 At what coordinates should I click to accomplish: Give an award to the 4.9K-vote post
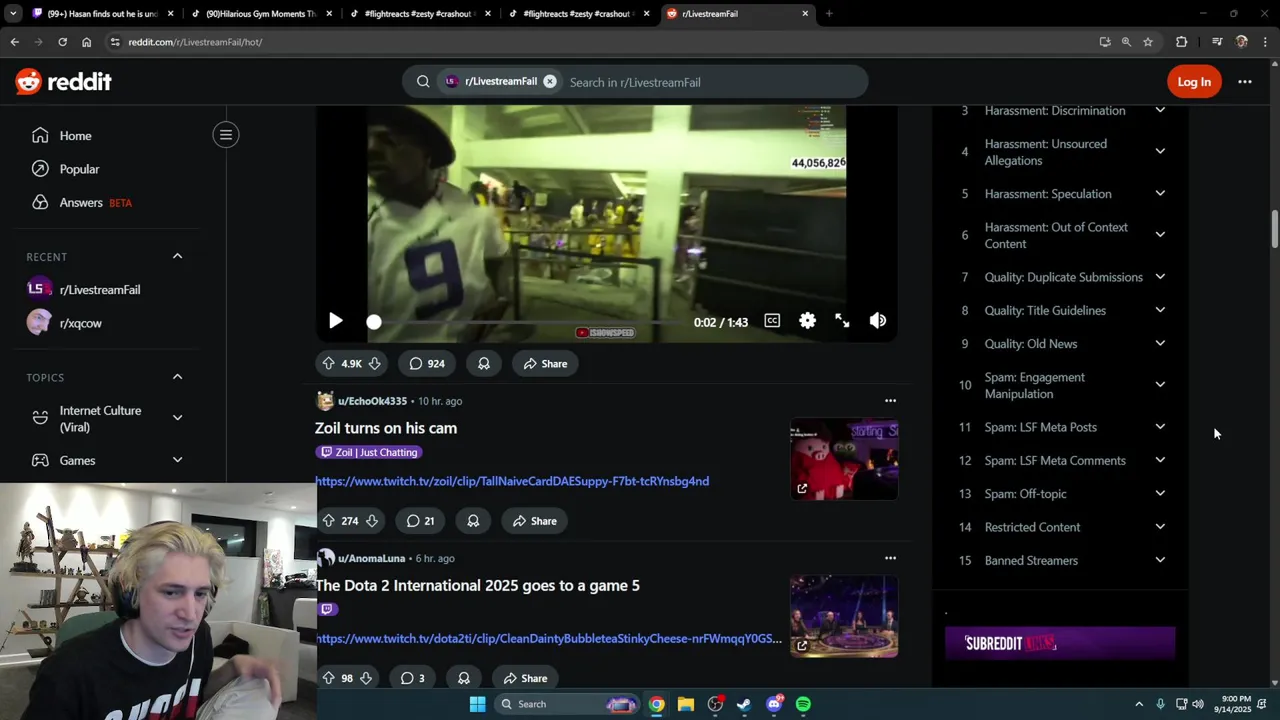(484, 364)
